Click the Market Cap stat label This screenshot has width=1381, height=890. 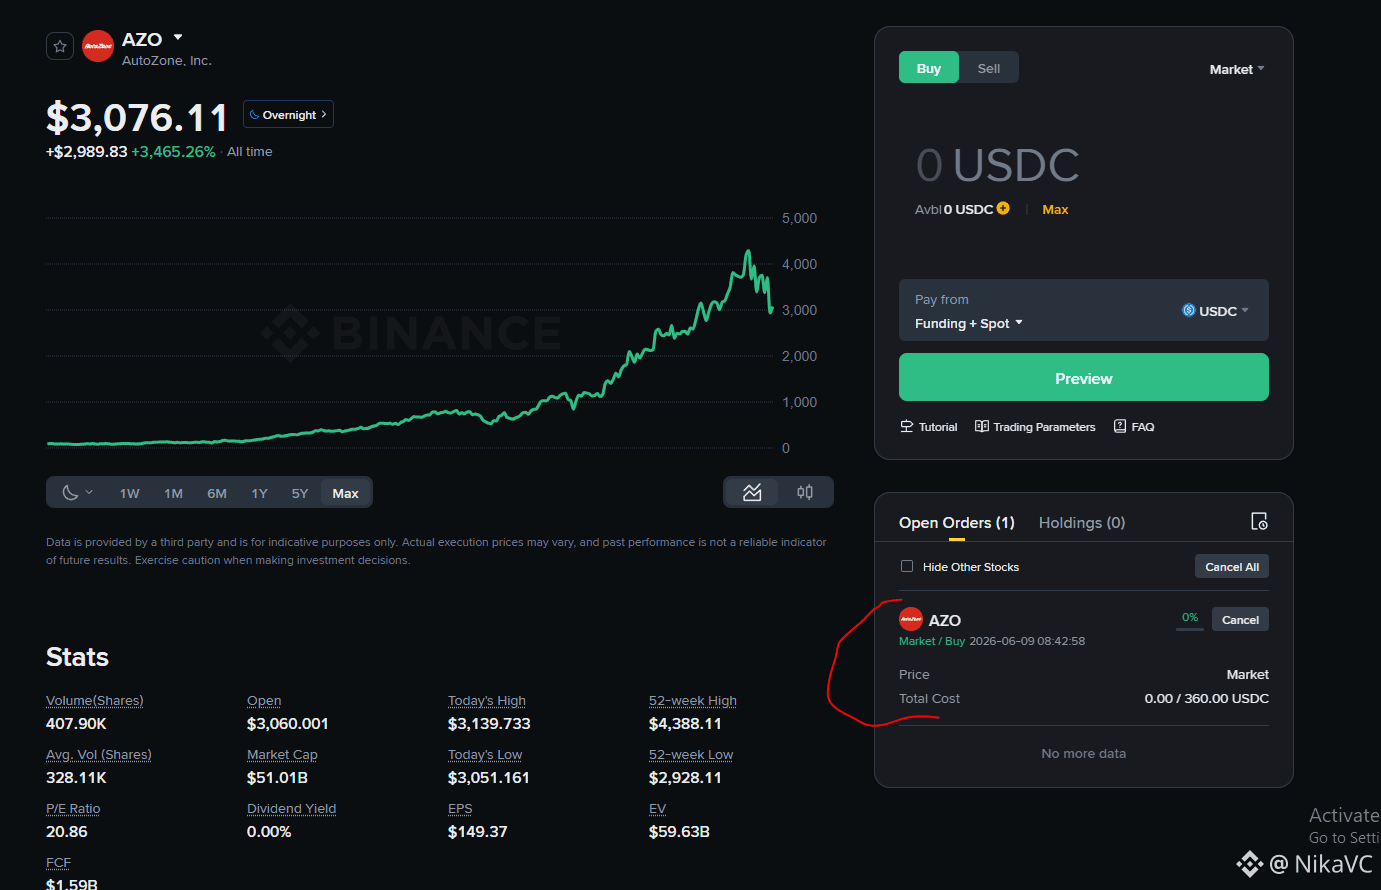coord(282,754)
